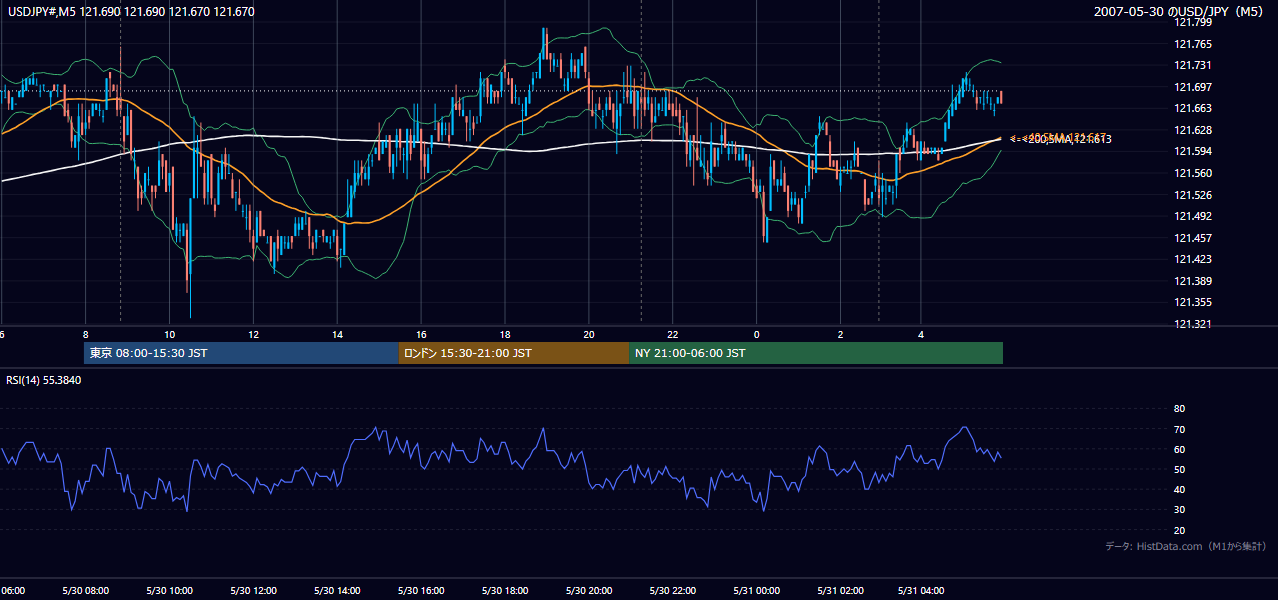Click the 5/30 12:00 date label
The height and width of the screenshot is (600, 1278).
pos(252,591)
